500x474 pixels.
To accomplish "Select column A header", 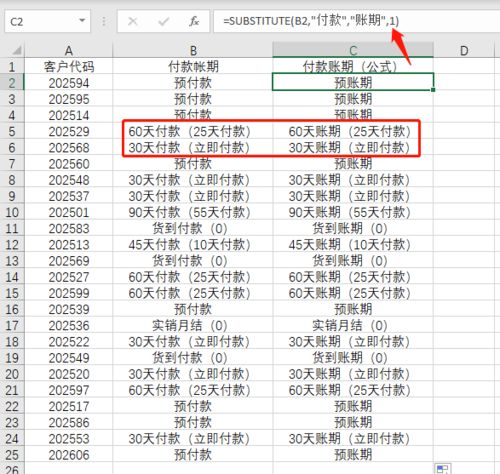I will [x=69, y=50].
